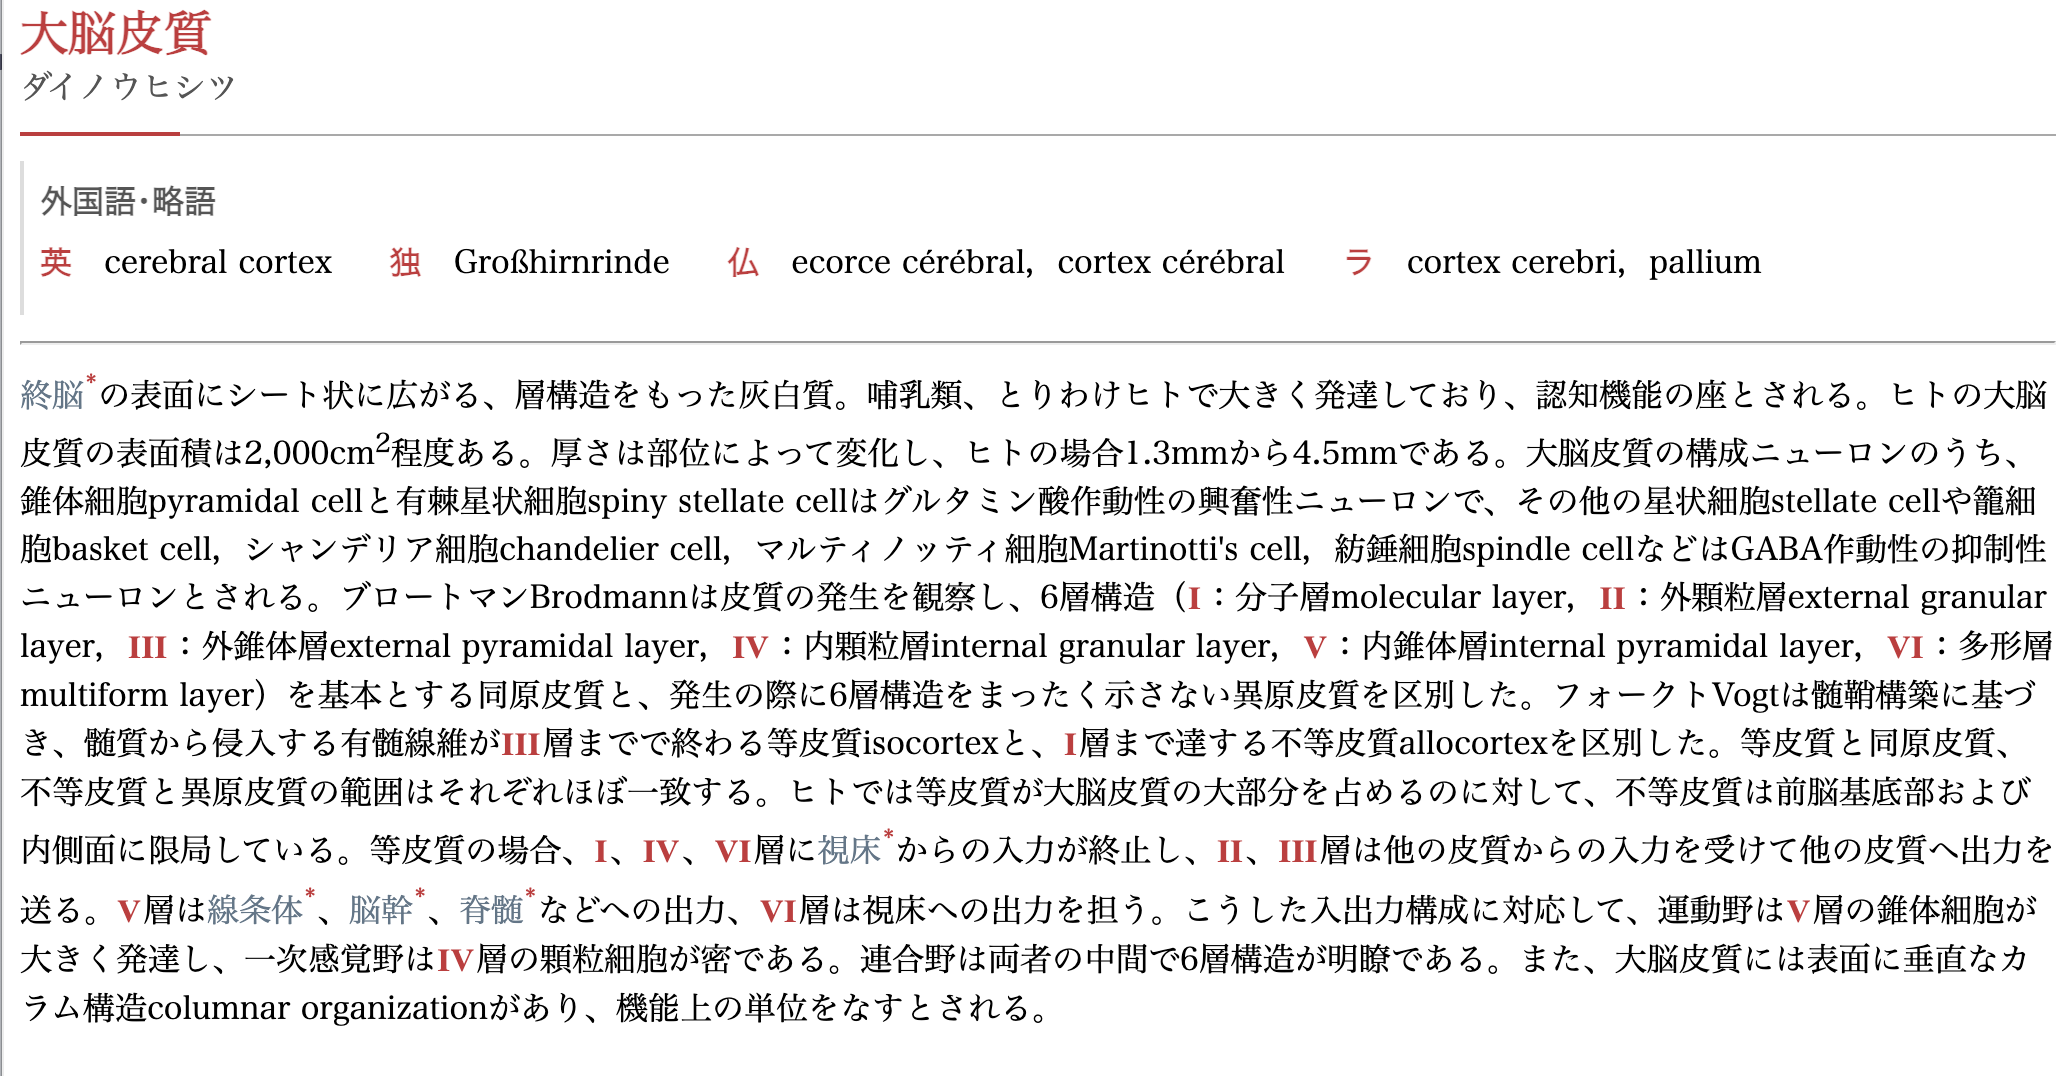Click red numeral III before 外錐体層
The height and width of the screenshot is (1076, 2070).
click(147, 648)
